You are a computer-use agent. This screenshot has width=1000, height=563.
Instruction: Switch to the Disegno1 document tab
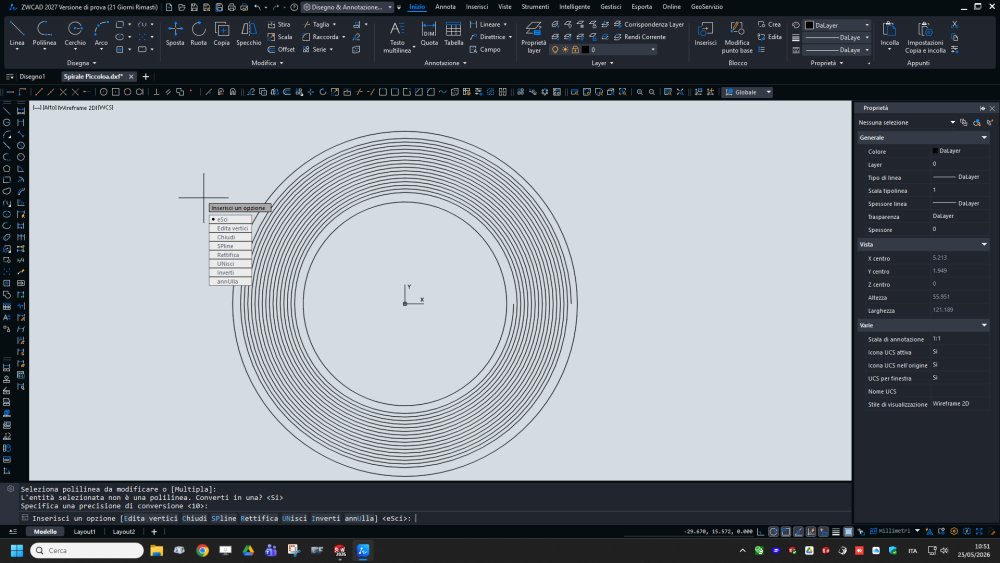(33, 77)
